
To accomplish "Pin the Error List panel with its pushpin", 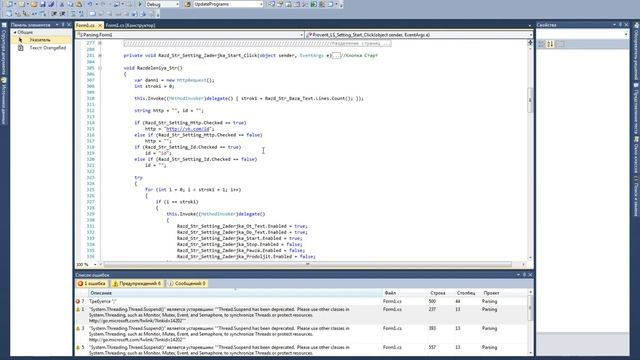I will pos(524,275).
